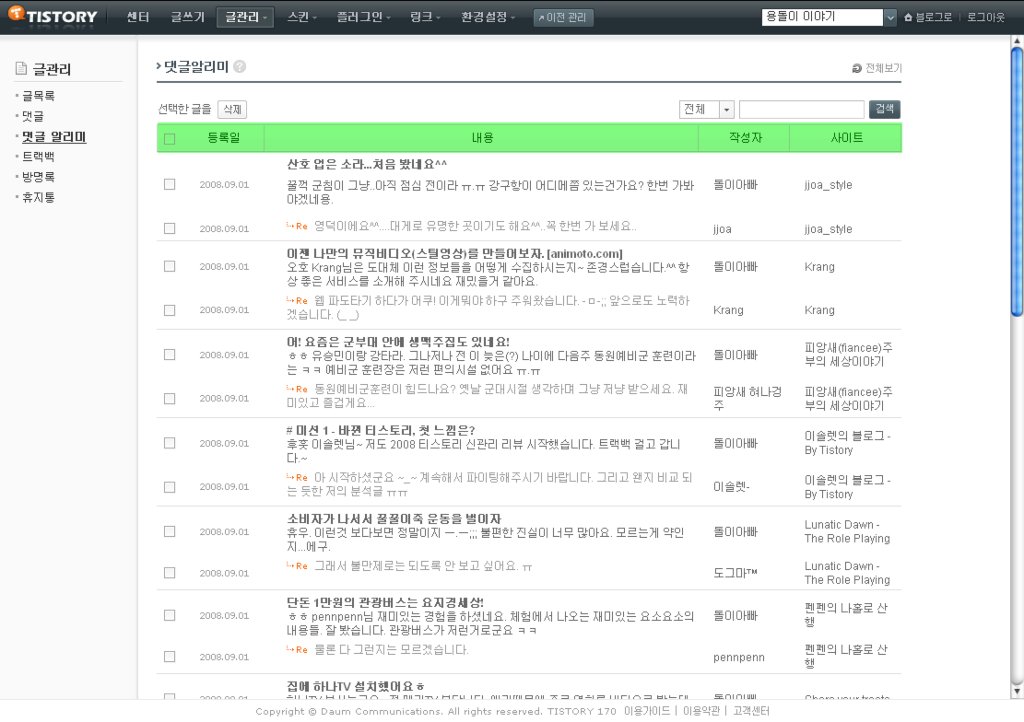Click the vertical scrollbar thumb
Image resolution: width=1024 pixels, height=722 pixels.
(1016, 181)
